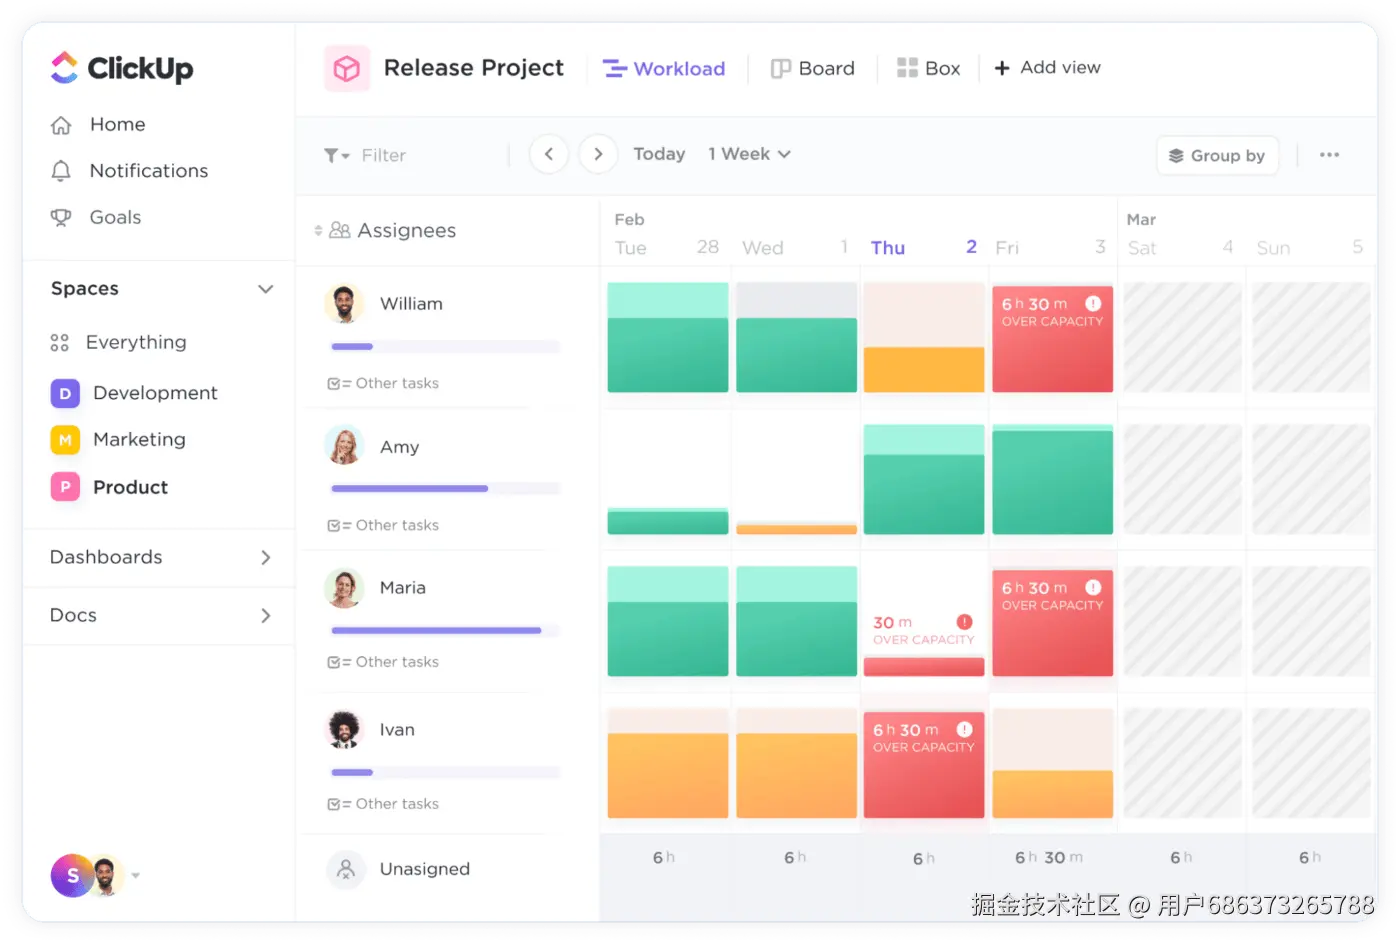Select the Everything space
Image resolution: width=1400 pixels, height=944 pixels.
coord(118,342)
